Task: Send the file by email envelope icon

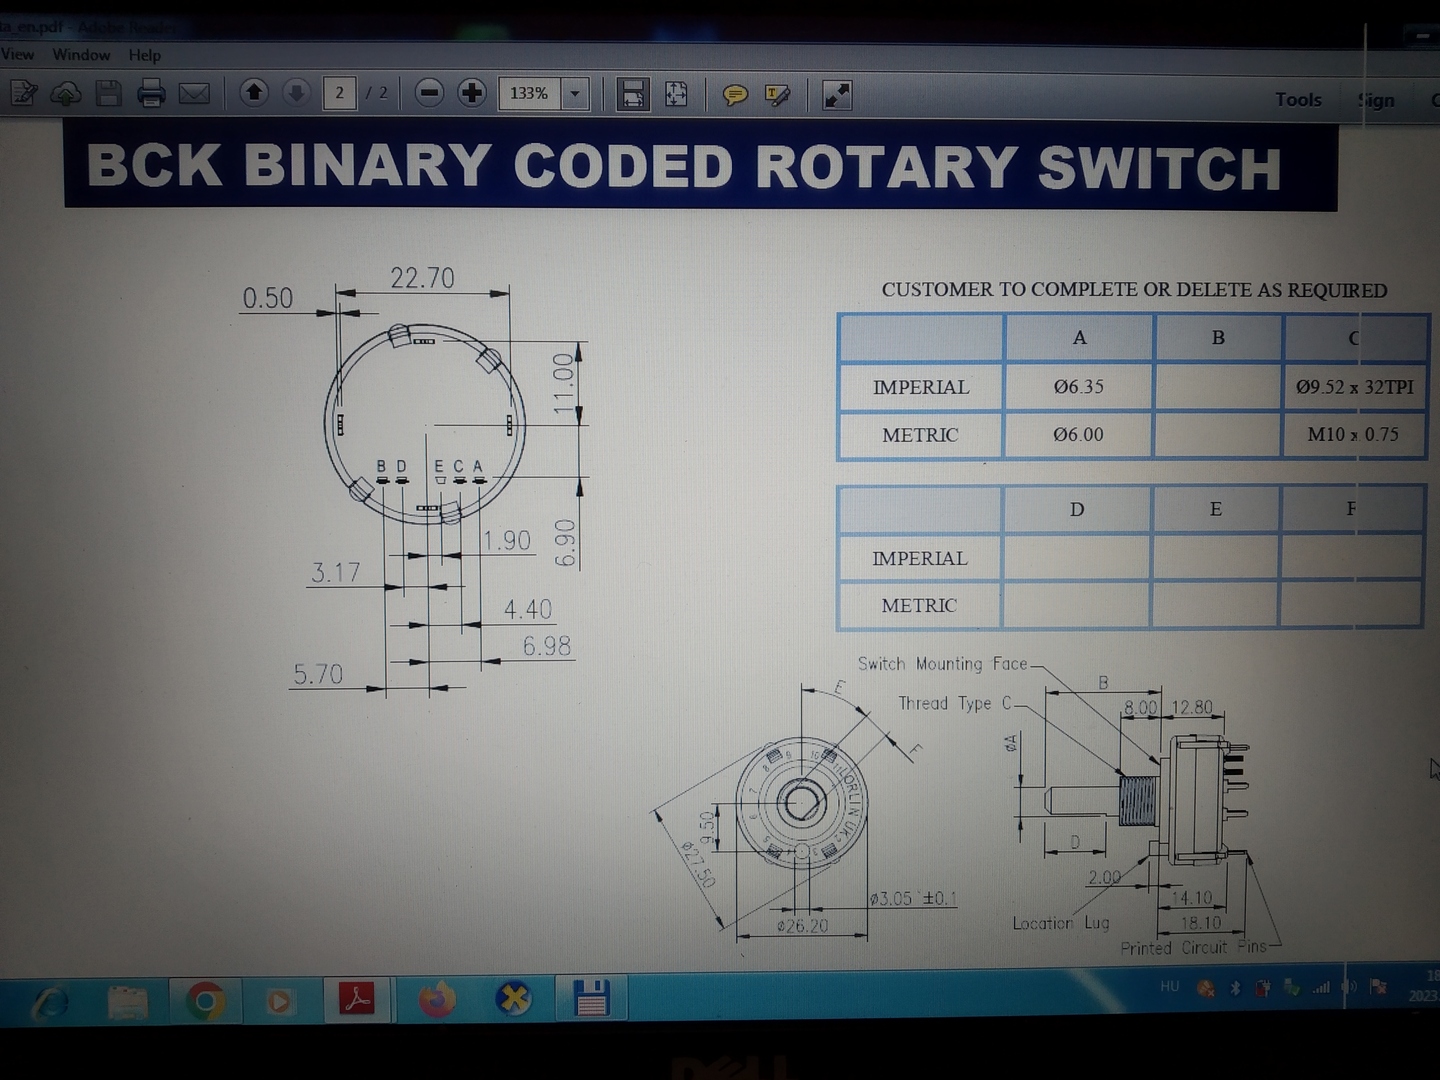Action: pyautogui.click(x=194, y=94)
